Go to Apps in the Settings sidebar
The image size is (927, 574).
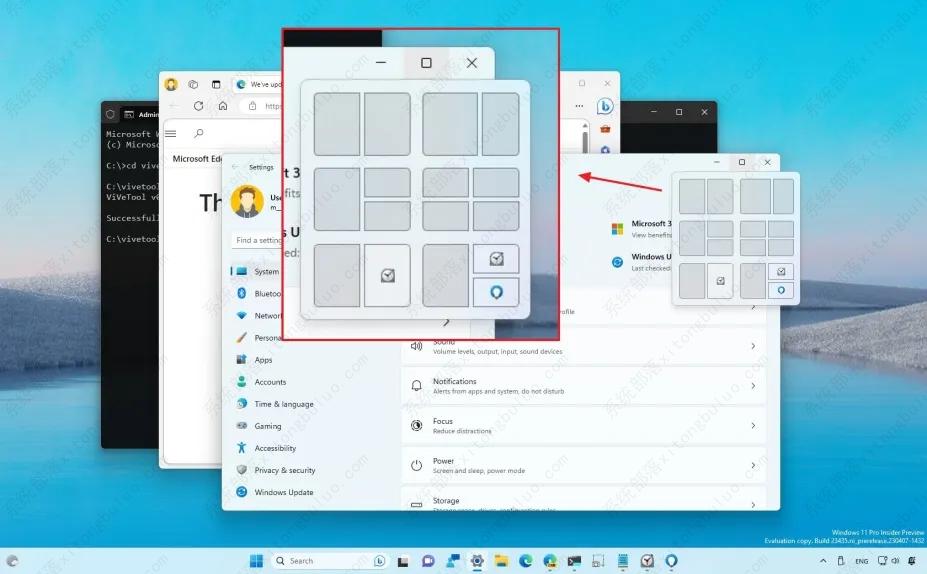(x=255, y=359)
